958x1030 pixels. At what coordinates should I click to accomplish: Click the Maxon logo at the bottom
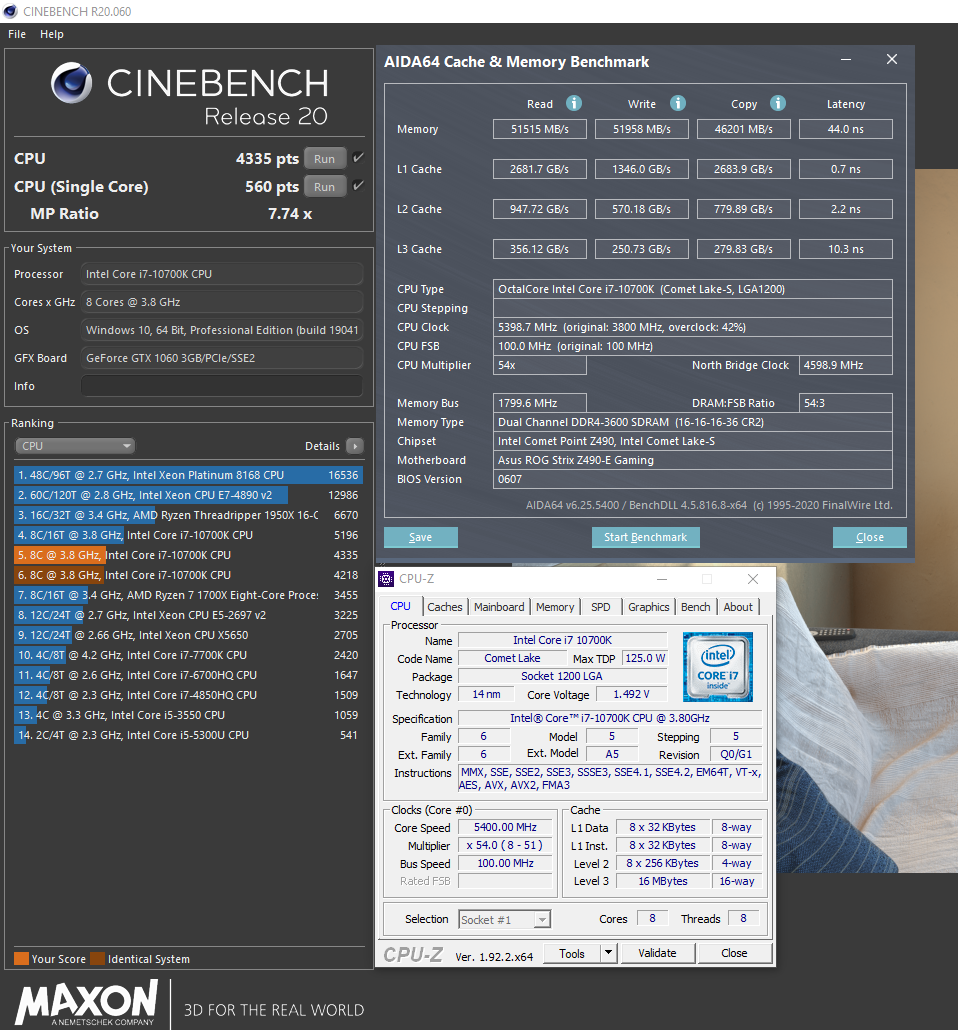(87, 1002)
